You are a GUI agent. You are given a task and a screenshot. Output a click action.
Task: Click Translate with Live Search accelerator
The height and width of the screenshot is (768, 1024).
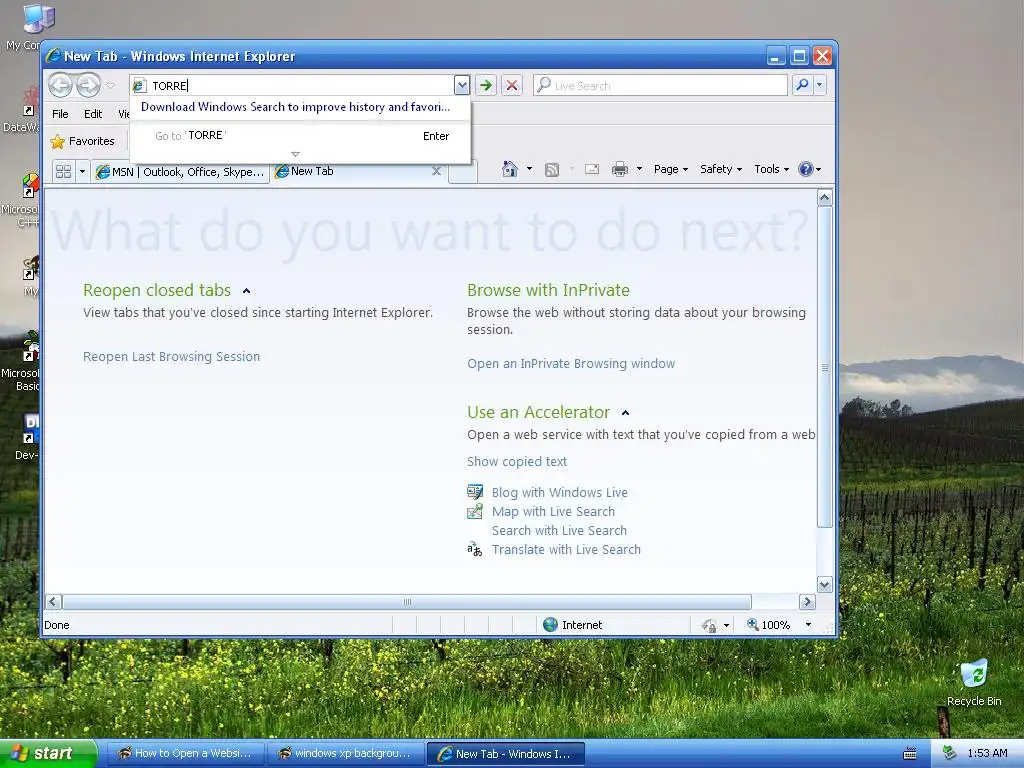click(x=566, y=549)
